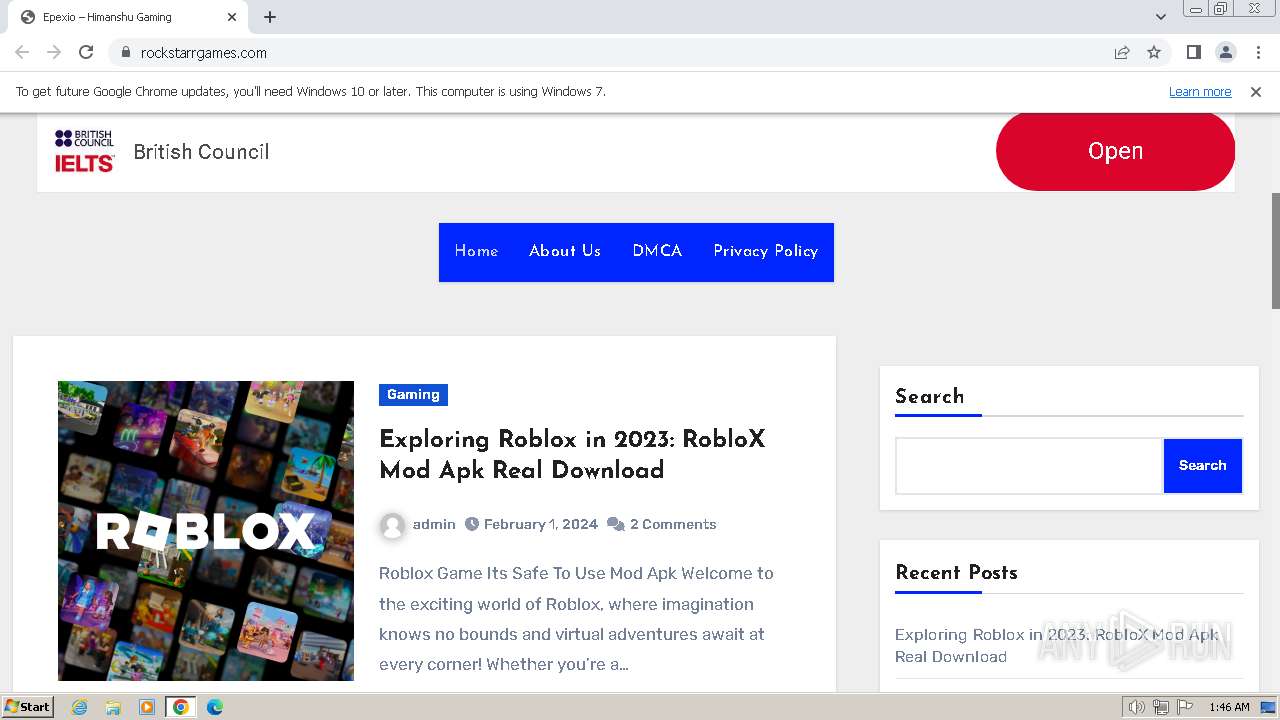Open the Roblox post thumbnail
This screenshot has height=720, width=1280.
[x=206, y=531]
